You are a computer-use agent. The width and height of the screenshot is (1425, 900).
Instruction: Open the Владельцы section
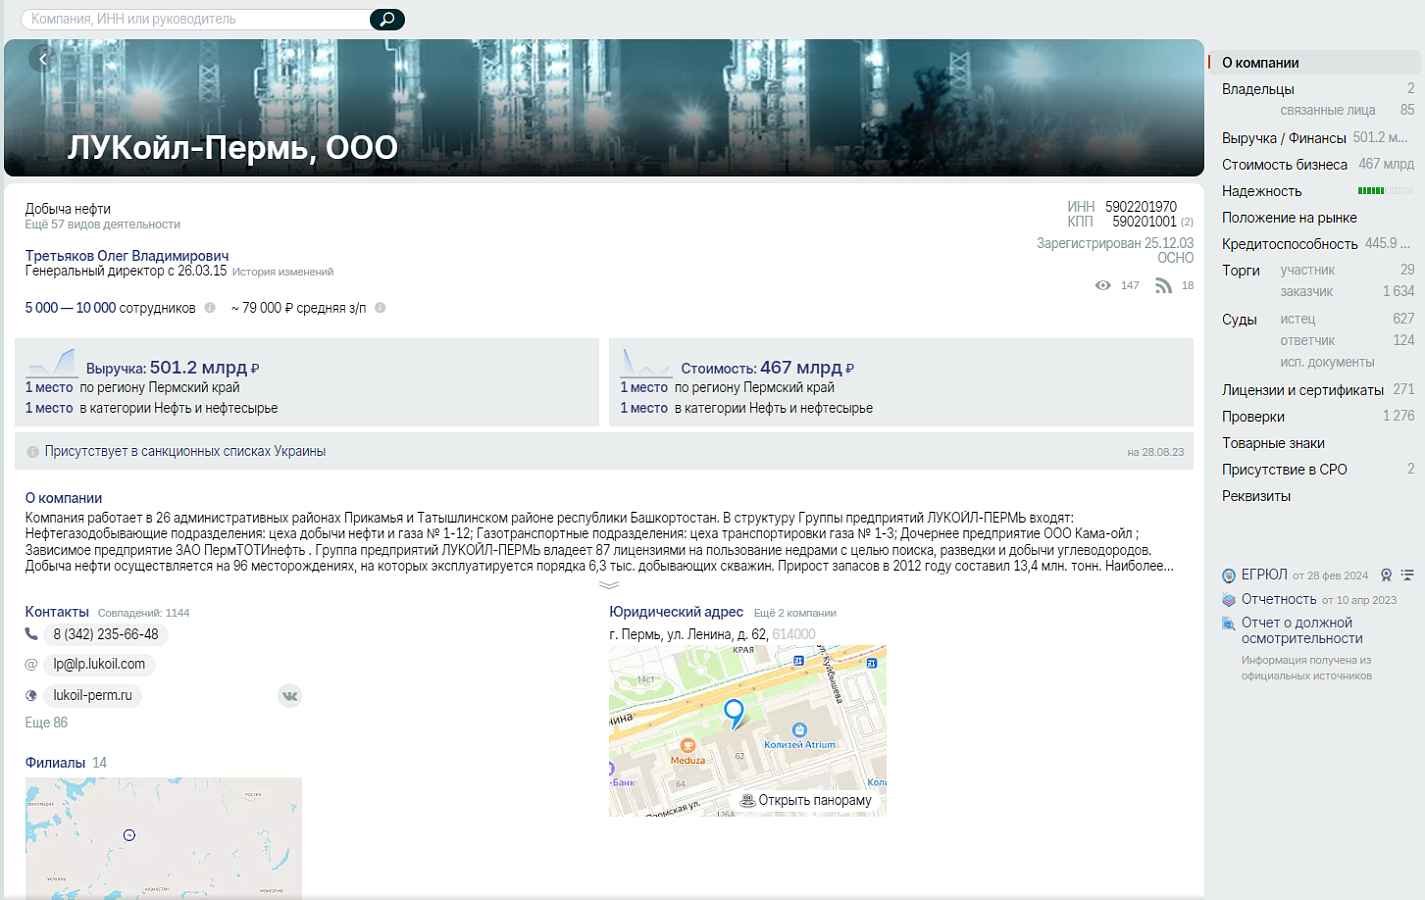pos(1258,89)
